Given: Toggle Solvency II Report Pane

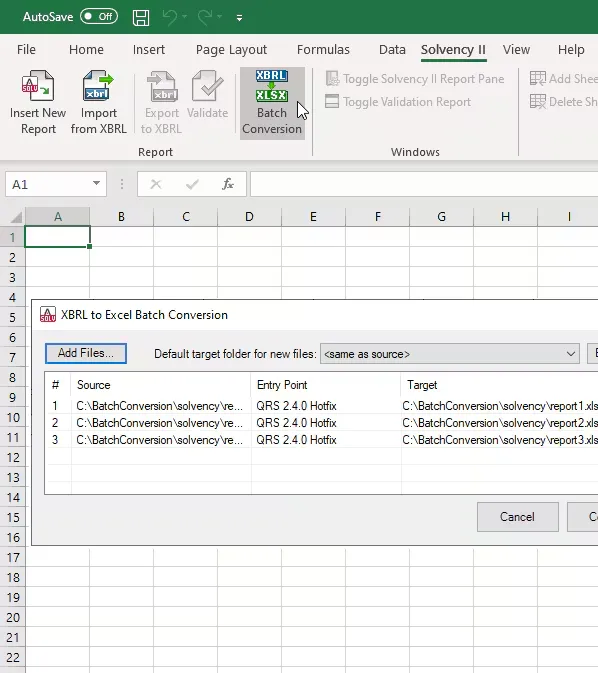Looking at the screenshot, I should tap(415, 79).
